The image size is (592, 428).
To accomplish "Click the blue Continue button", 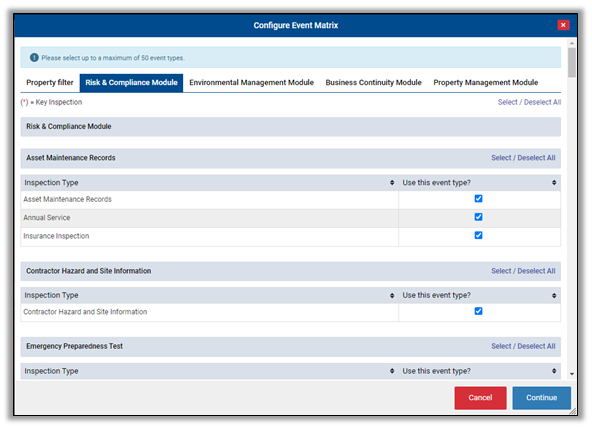I will click(x=541, y=398).
